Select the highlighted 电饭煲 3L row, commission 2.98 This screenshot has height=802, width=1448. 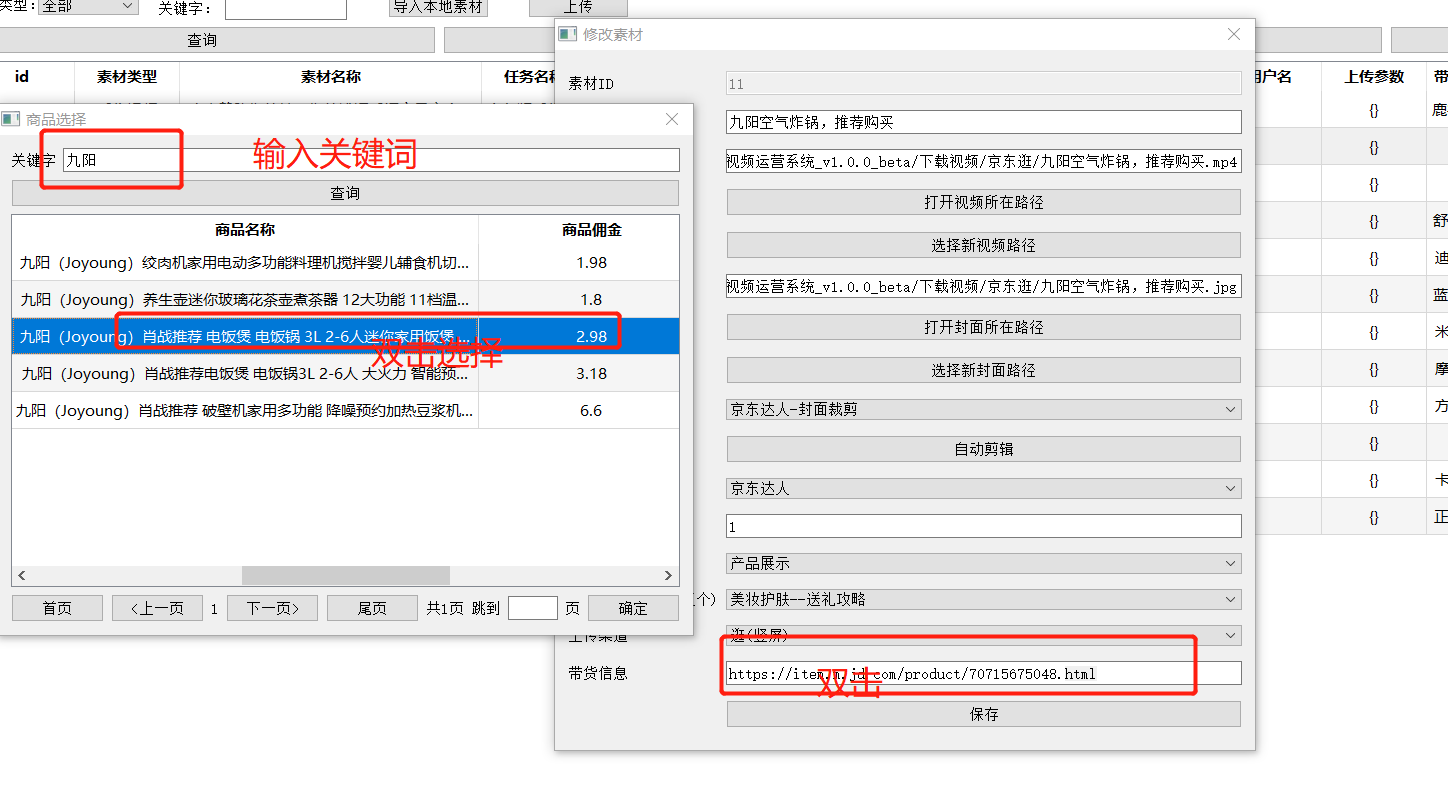345,337
